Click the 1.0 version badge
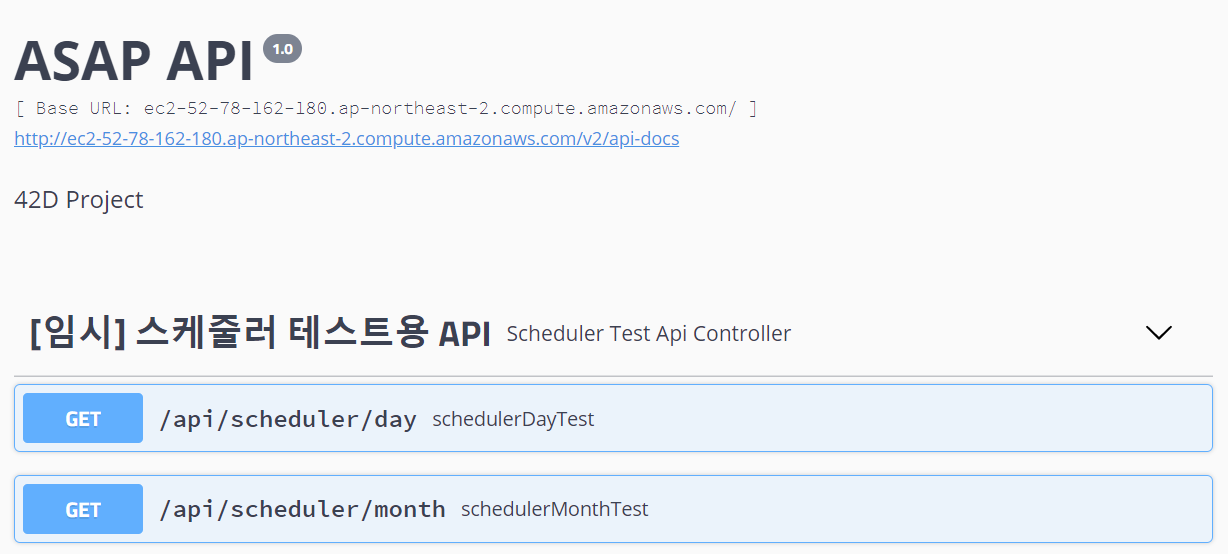Screen dimensions: 1228x554 click(282, 48)
